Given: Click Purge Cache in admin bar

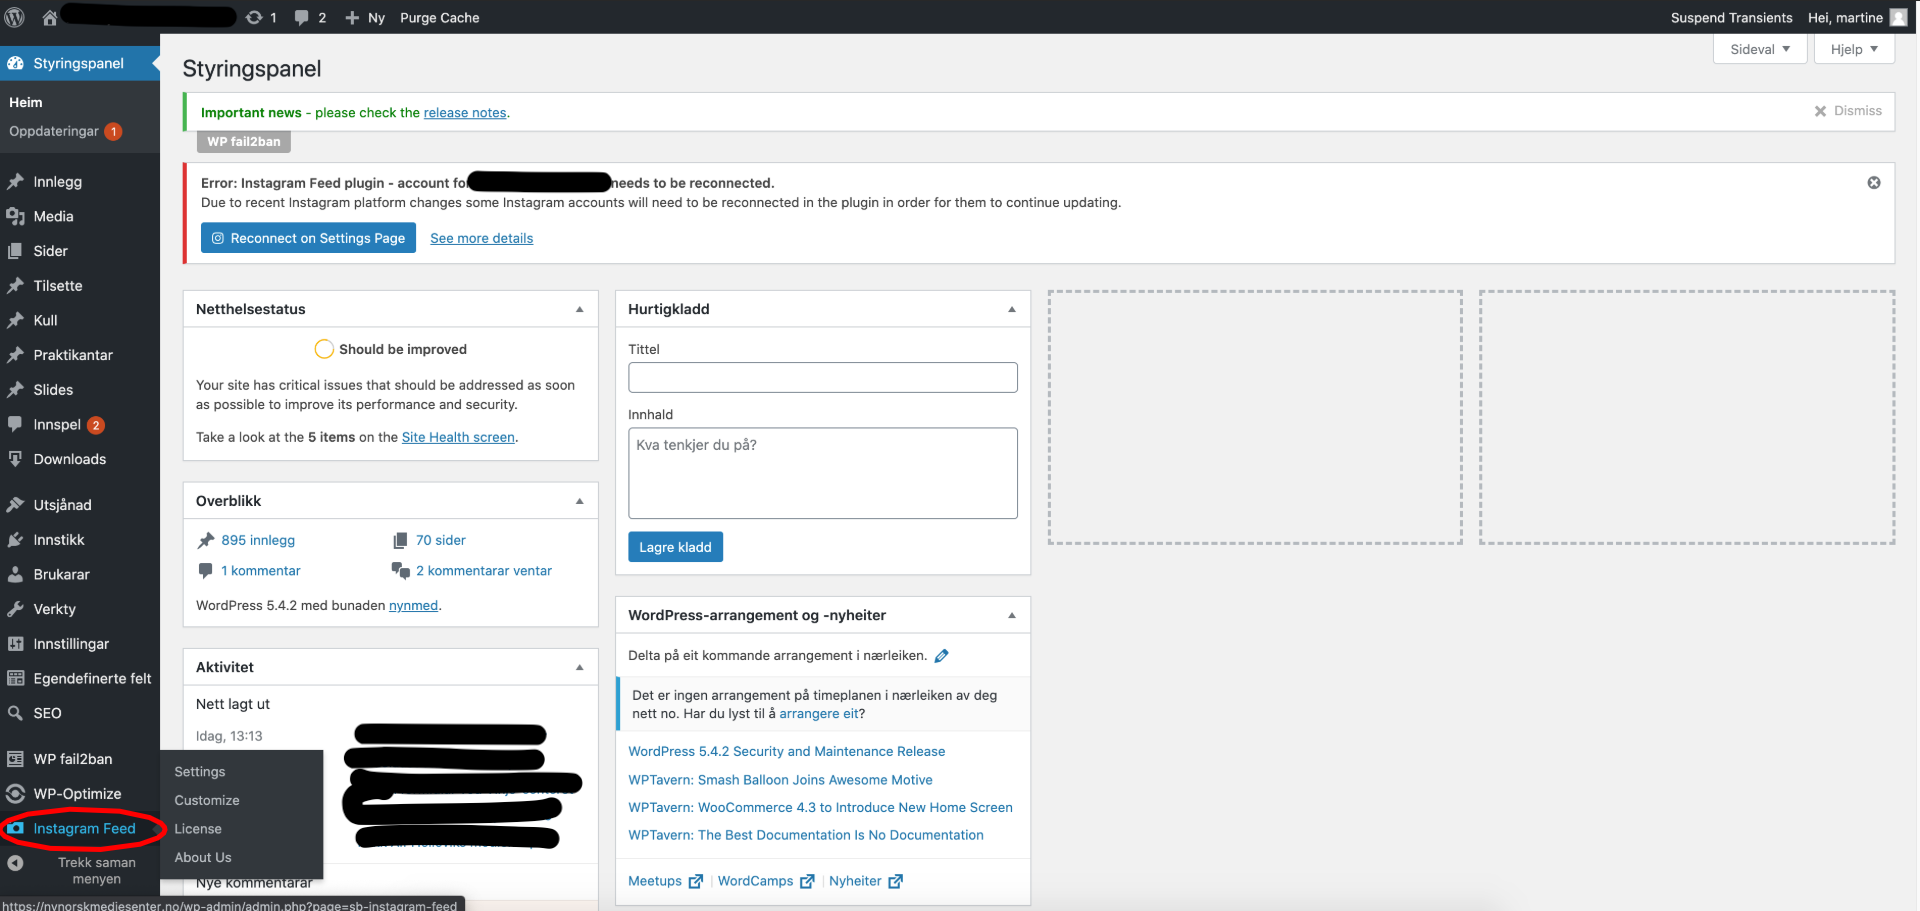Looking at the screenshot, I should click(x=440, y=17).
